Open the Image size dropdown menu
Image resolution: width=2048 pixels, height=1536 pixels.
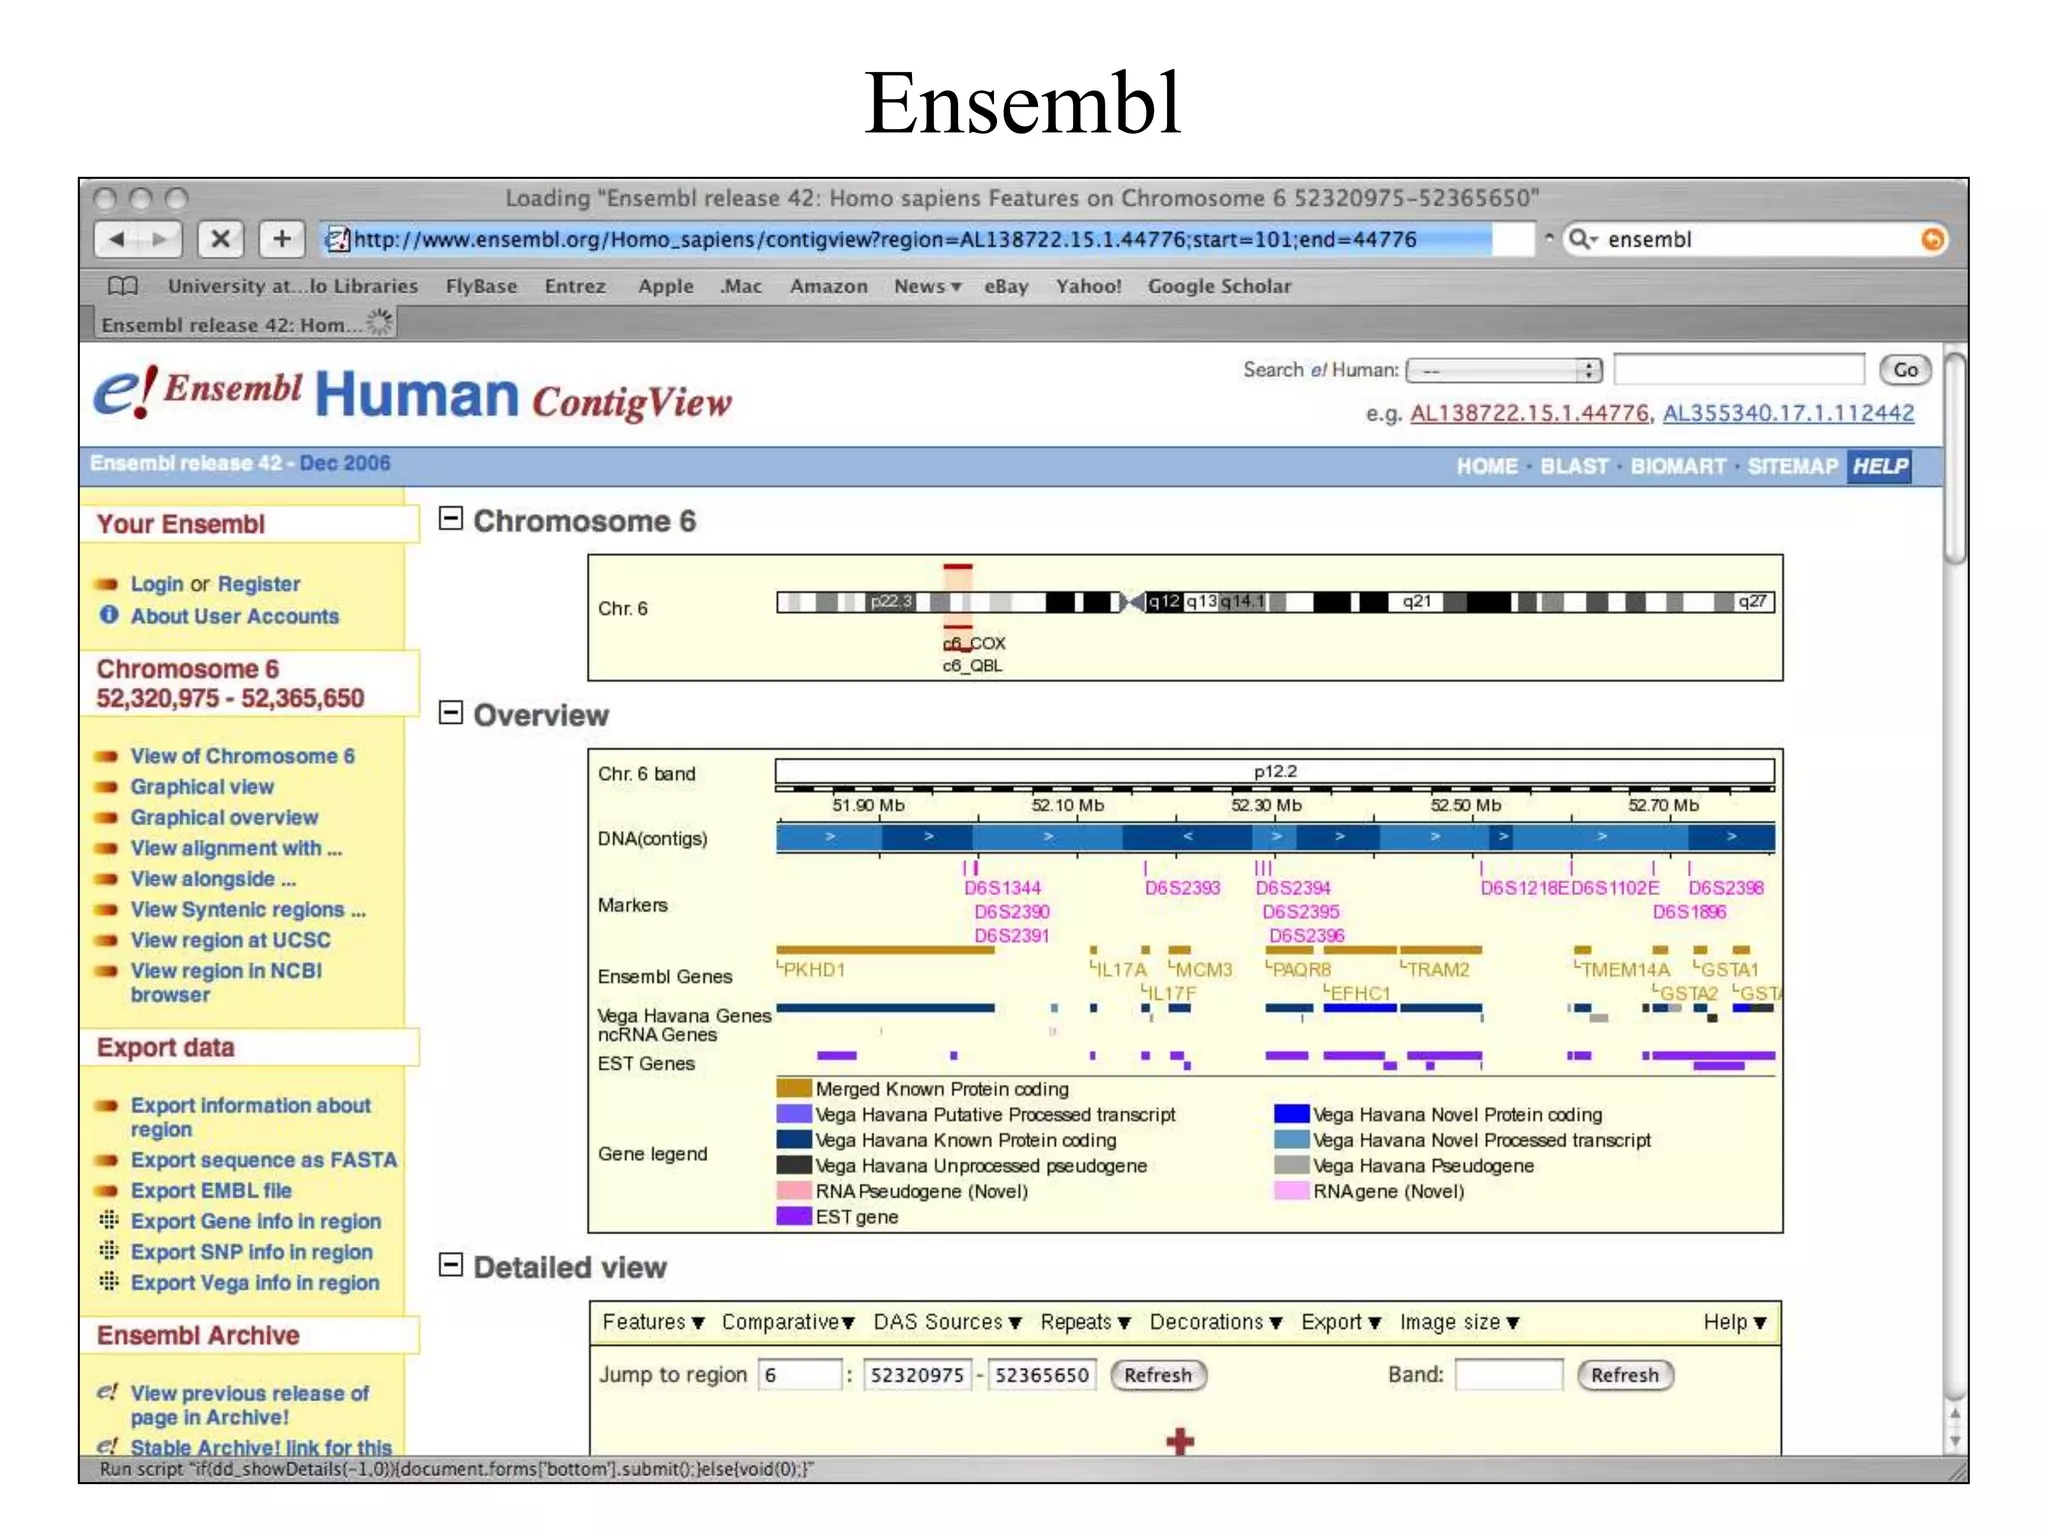click(x=1460, y=1322)
